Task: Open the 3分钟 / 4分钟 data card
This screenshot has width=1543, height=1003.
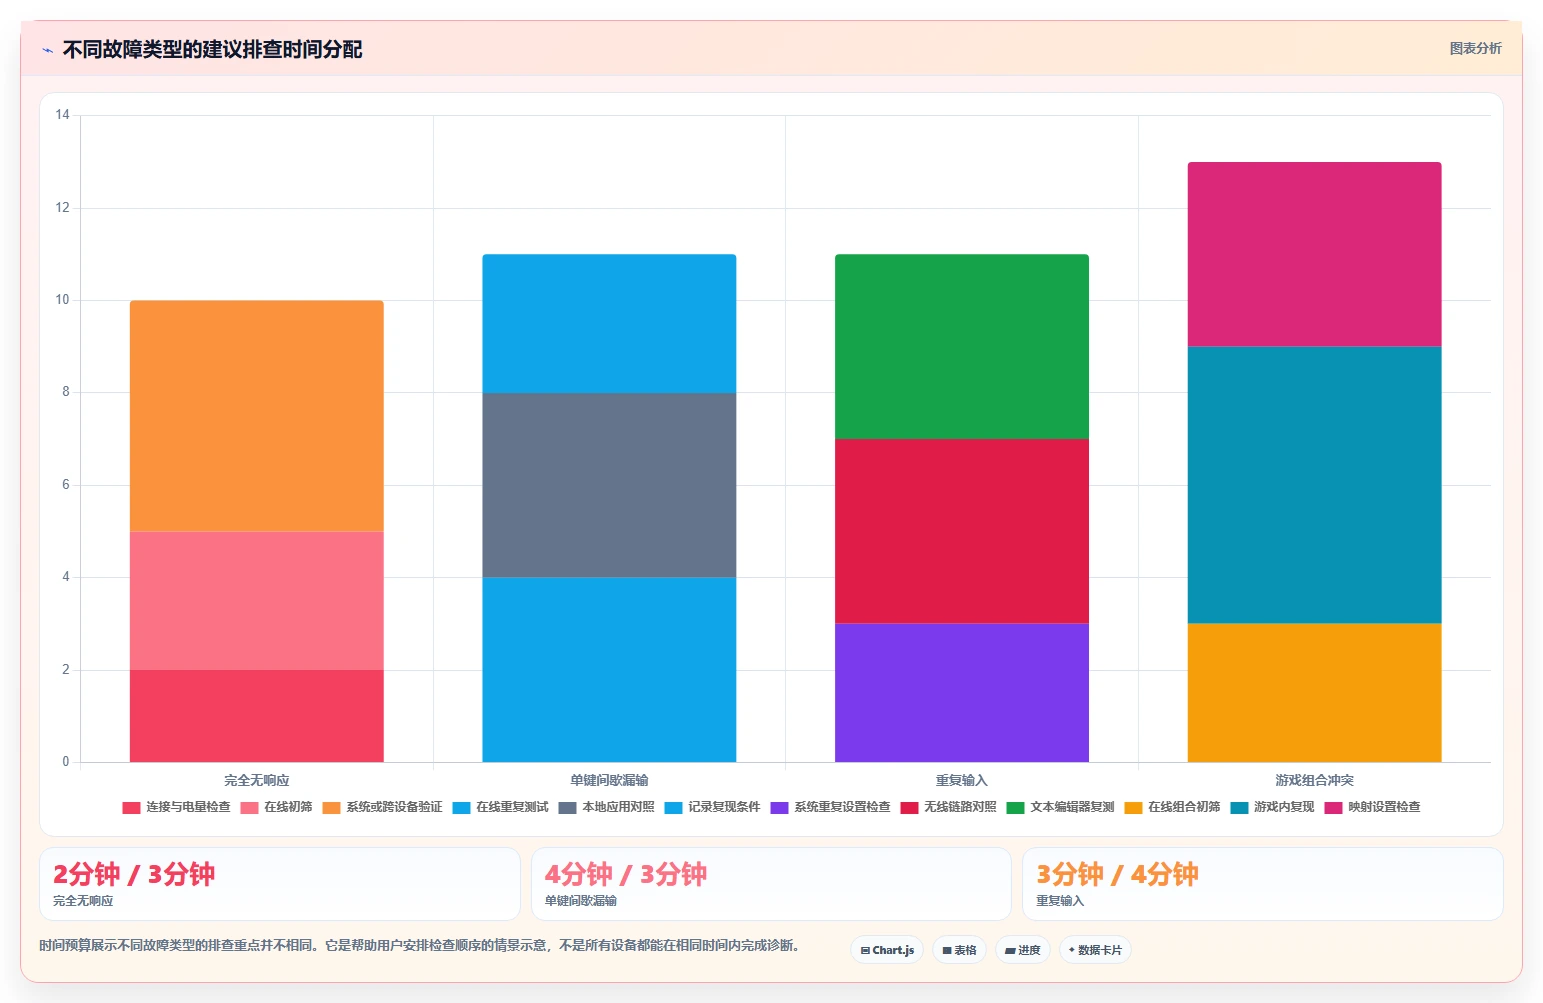Action: coord(1263,884)
